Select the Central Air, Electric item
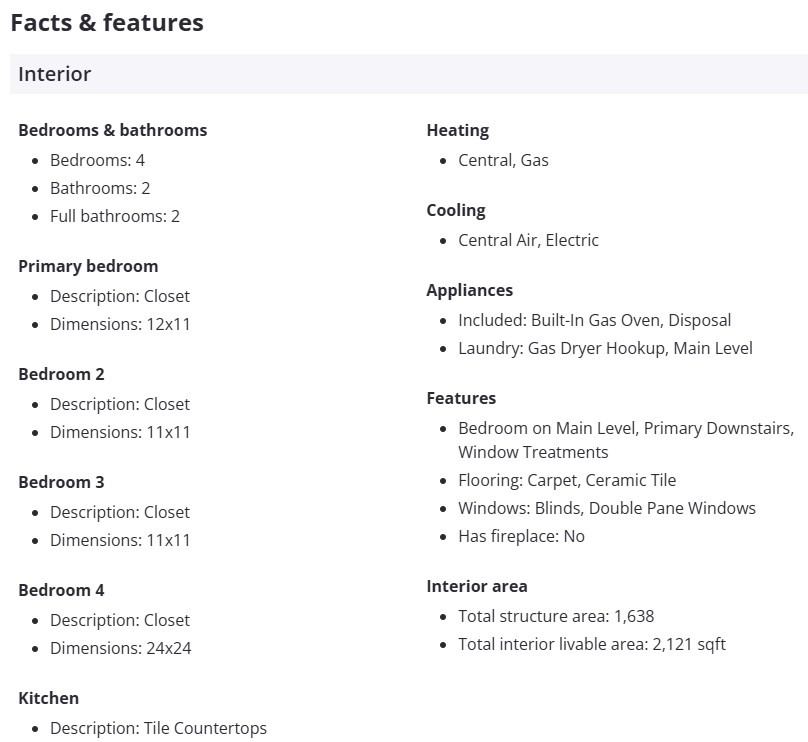The image size is (808, 742). coord(528,240)
